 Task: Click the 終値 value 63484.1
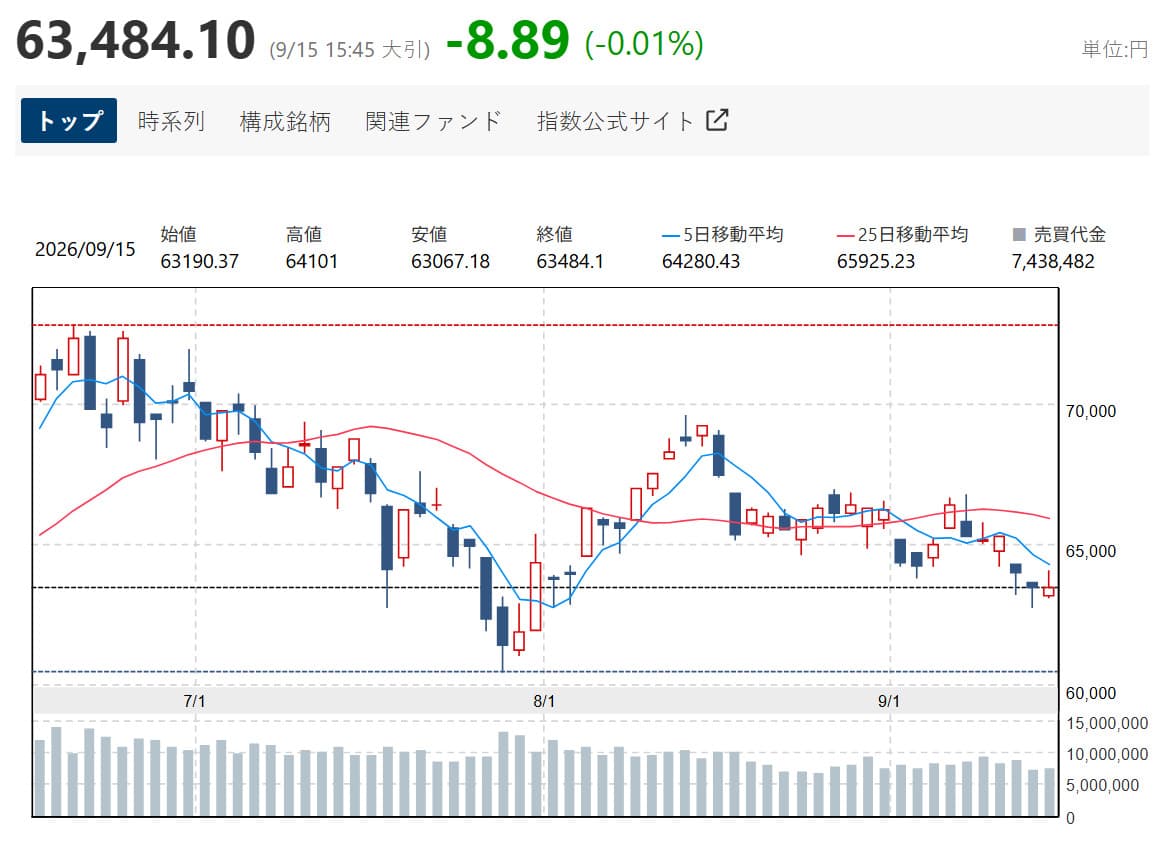(x=570, y=261)
